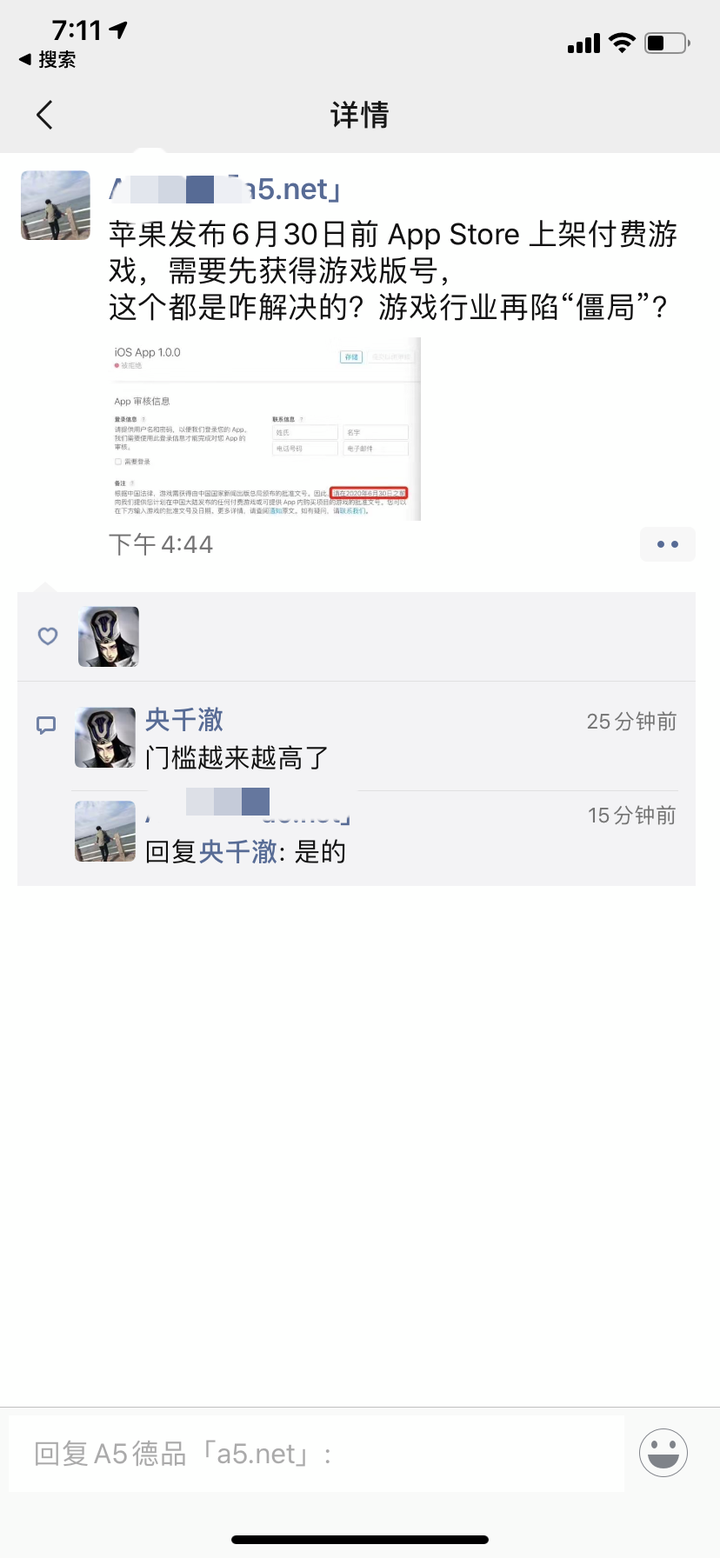Select the comment 门槛越来越高了
This screenshot has width=720, height=1558.
coord(237,757)
